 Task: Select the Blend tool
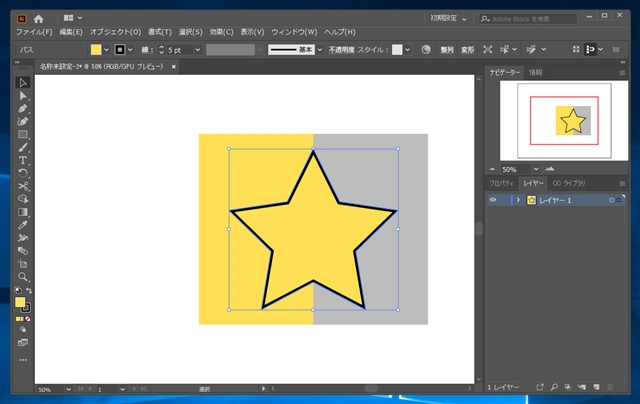(23, 251)
